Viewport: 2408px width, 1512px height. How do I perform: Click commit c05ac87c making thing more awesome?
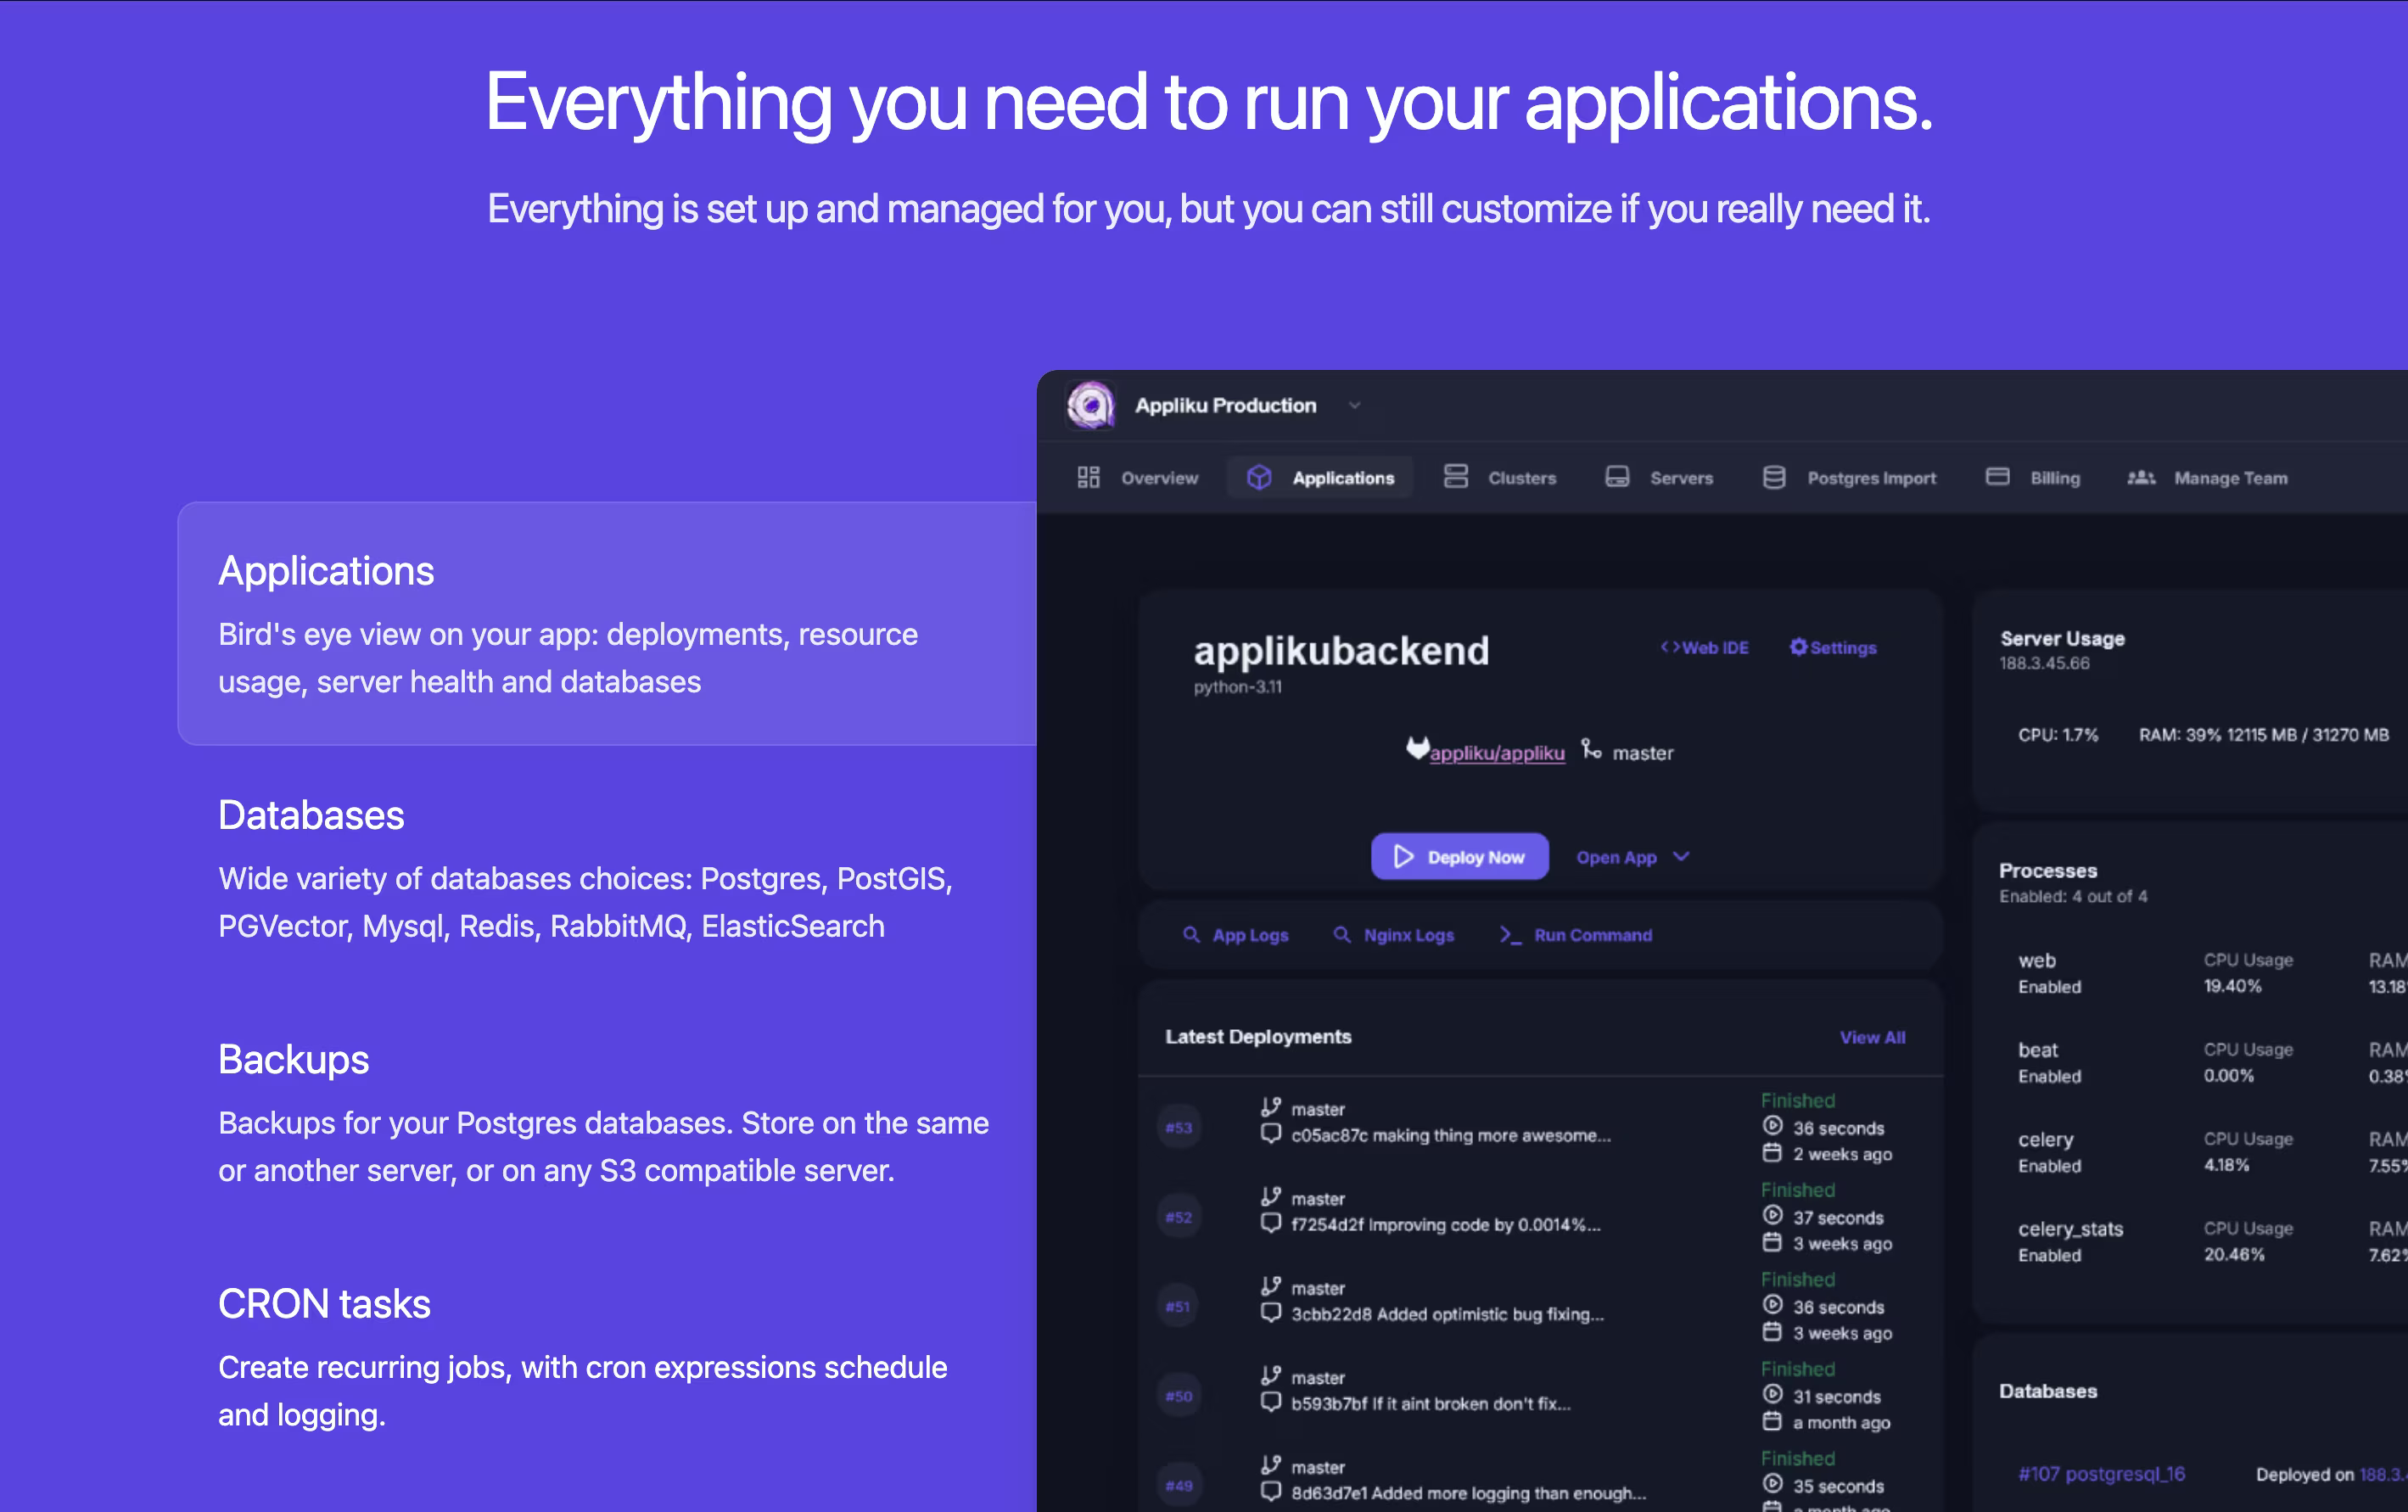coord(1451,1135)
